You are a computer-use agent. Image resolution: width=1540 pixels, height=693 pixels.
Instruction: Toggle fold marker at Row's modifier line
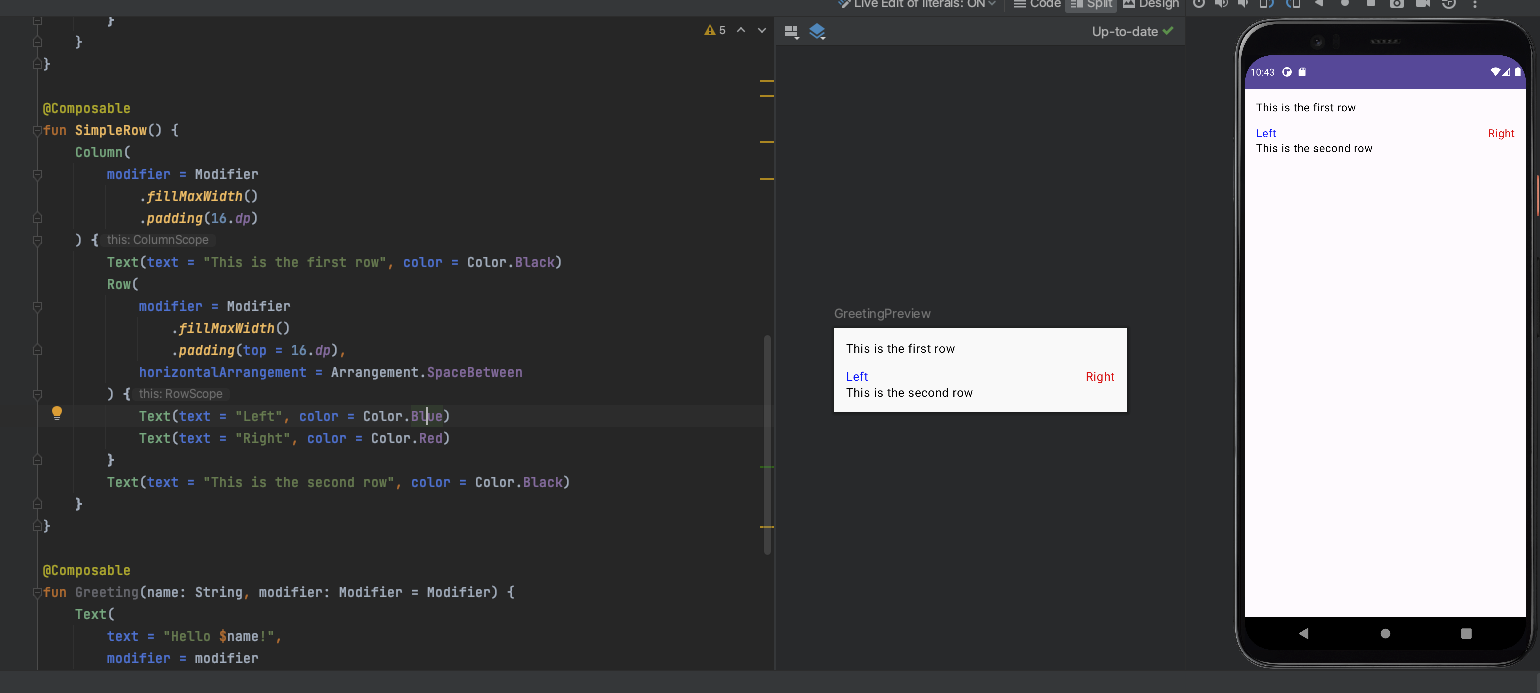pos(38,306)
